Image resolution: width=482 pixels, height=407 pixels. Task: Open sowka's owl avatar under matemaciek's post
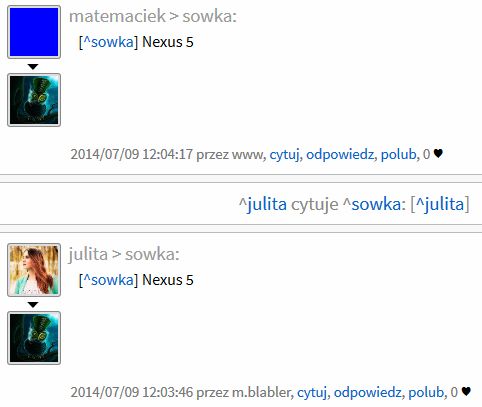(34, 100)
